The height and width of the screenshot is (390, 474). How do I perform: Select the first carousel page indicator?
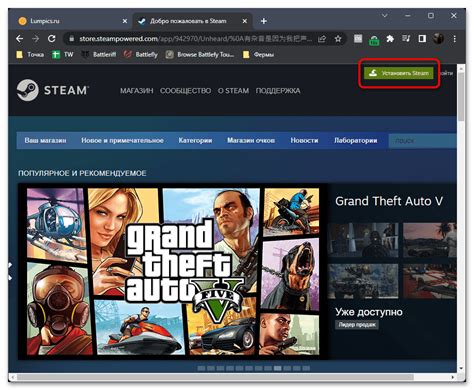pos(201,368)
